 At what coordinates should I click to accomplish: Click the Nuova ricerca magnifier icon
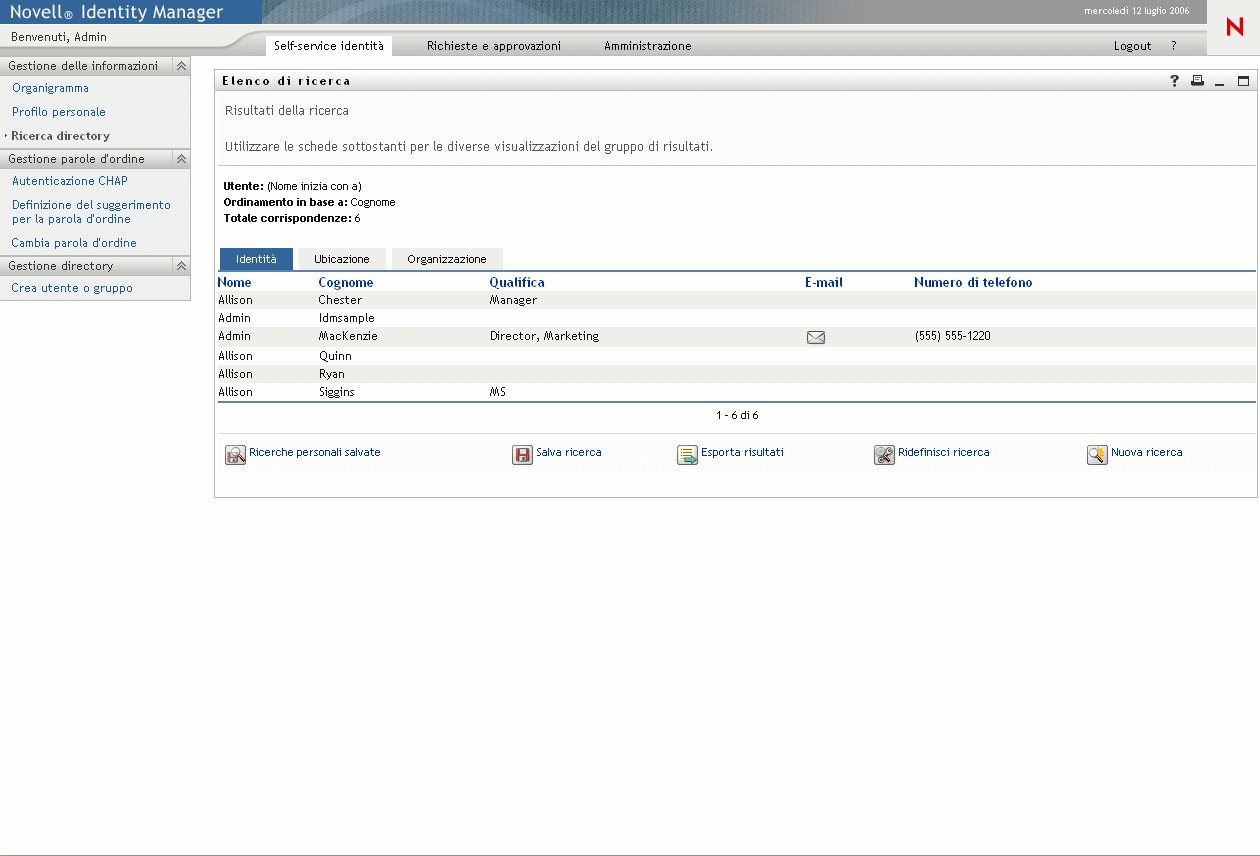point(1097,455)
